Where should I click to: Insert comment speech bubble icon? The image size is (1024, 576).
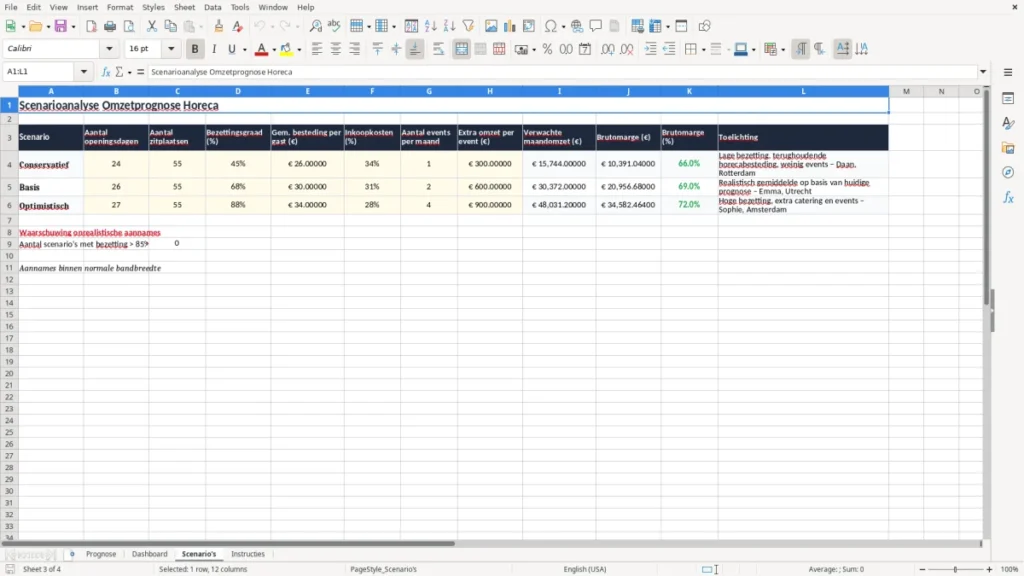[x=596, y=26]
